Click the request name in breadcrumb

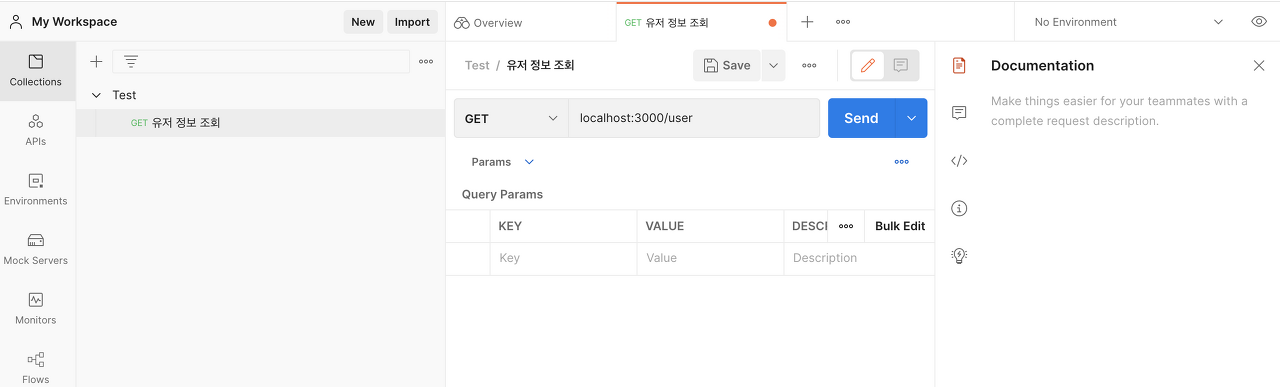click(x=541, y=65)
